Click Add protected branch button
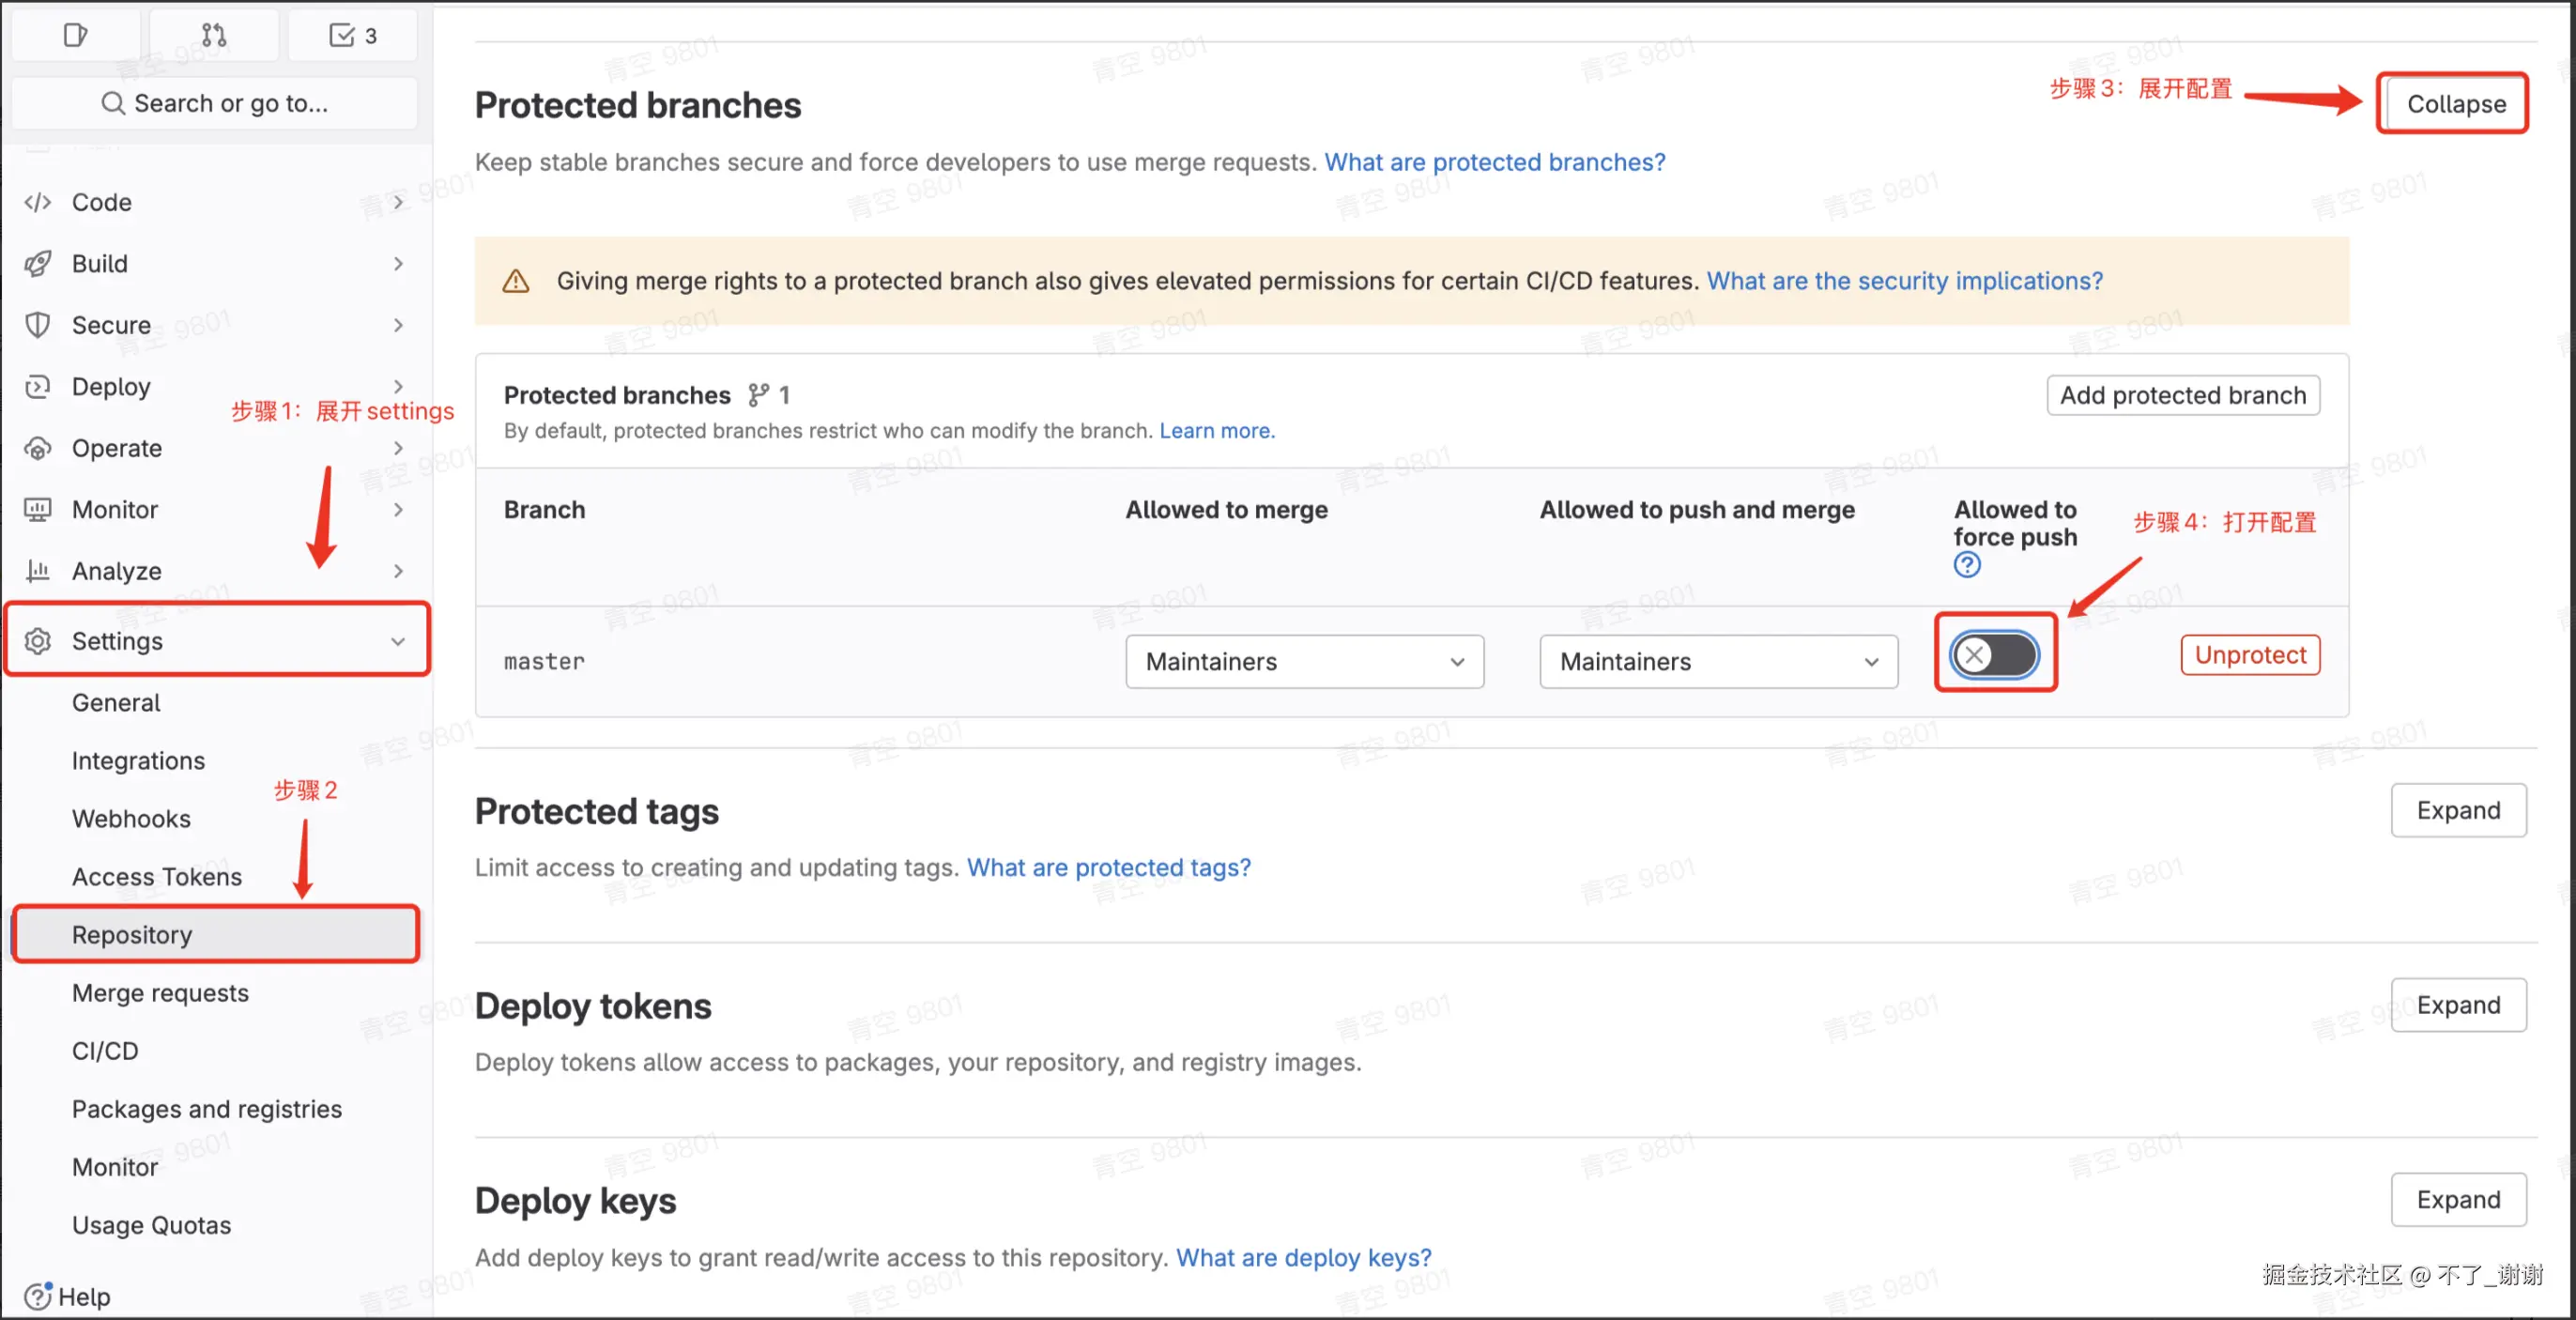Viewport: 2576px width, 1320px height. click(2182, 395)
